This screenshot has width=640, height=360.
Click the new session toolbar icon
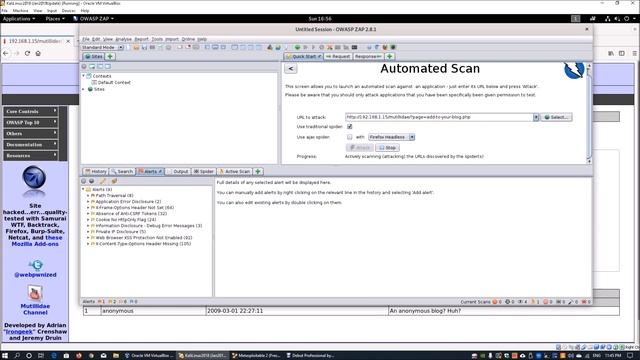click(128, 47)
